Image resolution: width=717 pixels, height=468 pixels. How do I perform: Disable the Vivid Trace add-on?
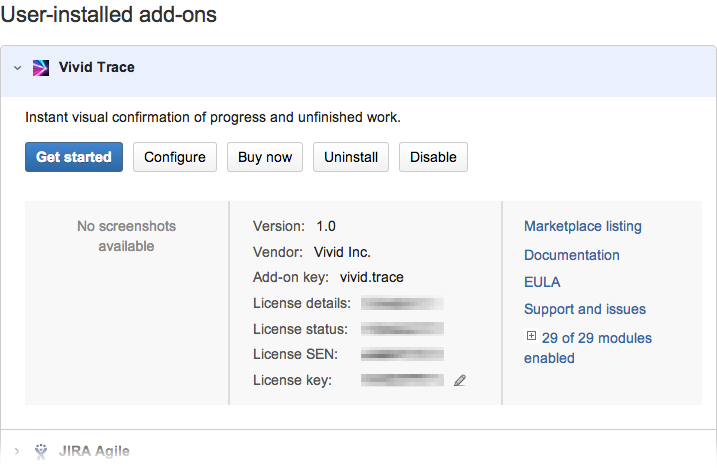point(433,157)
